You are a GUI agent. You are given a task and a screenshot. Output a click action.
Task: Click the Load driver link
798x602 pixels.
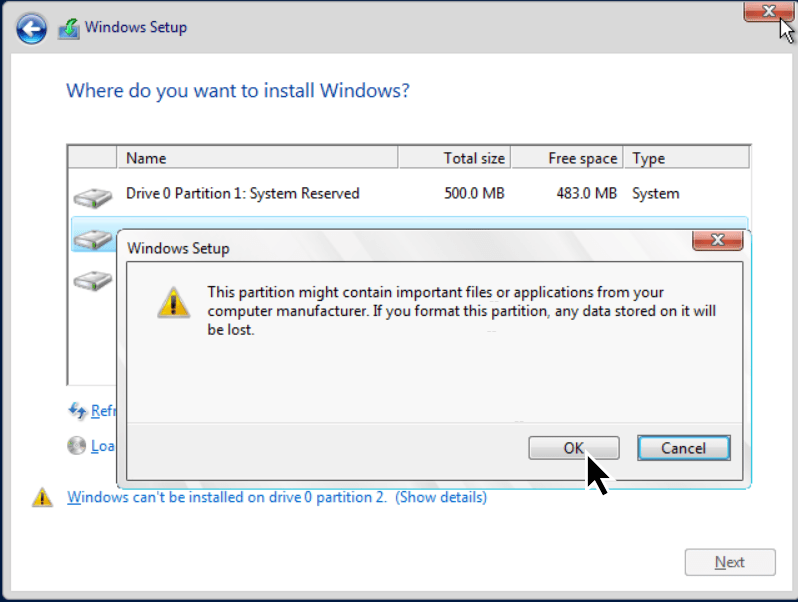pos(103,446)
